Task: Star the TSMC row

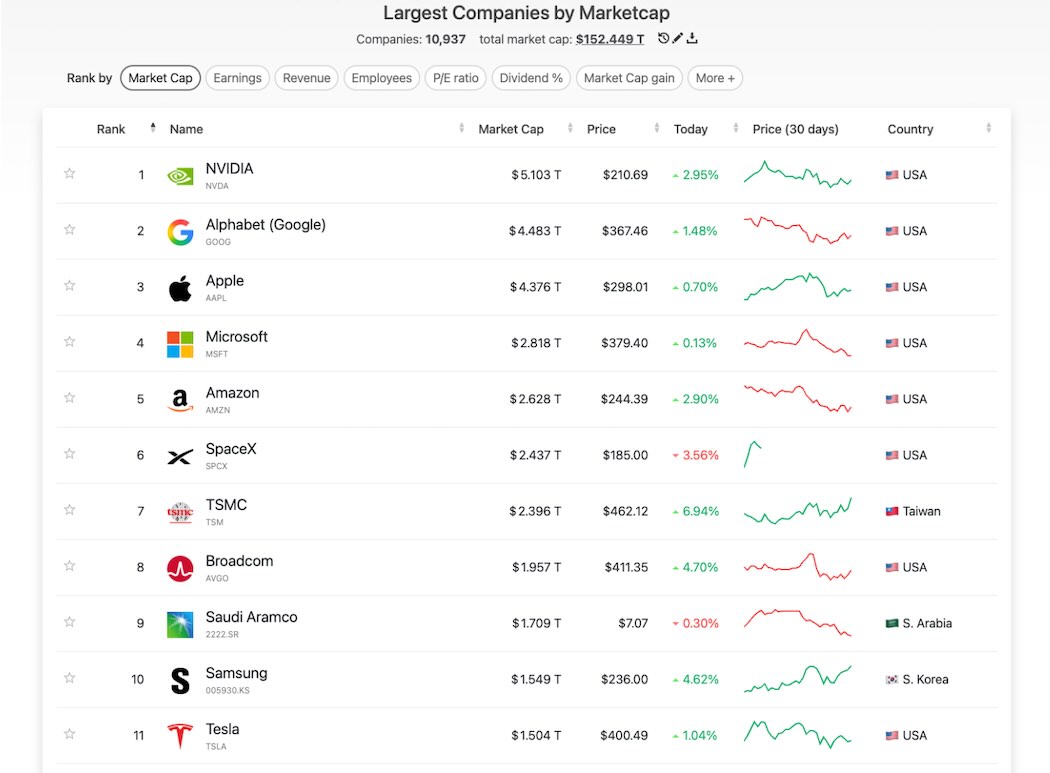Action: point(69,510)
